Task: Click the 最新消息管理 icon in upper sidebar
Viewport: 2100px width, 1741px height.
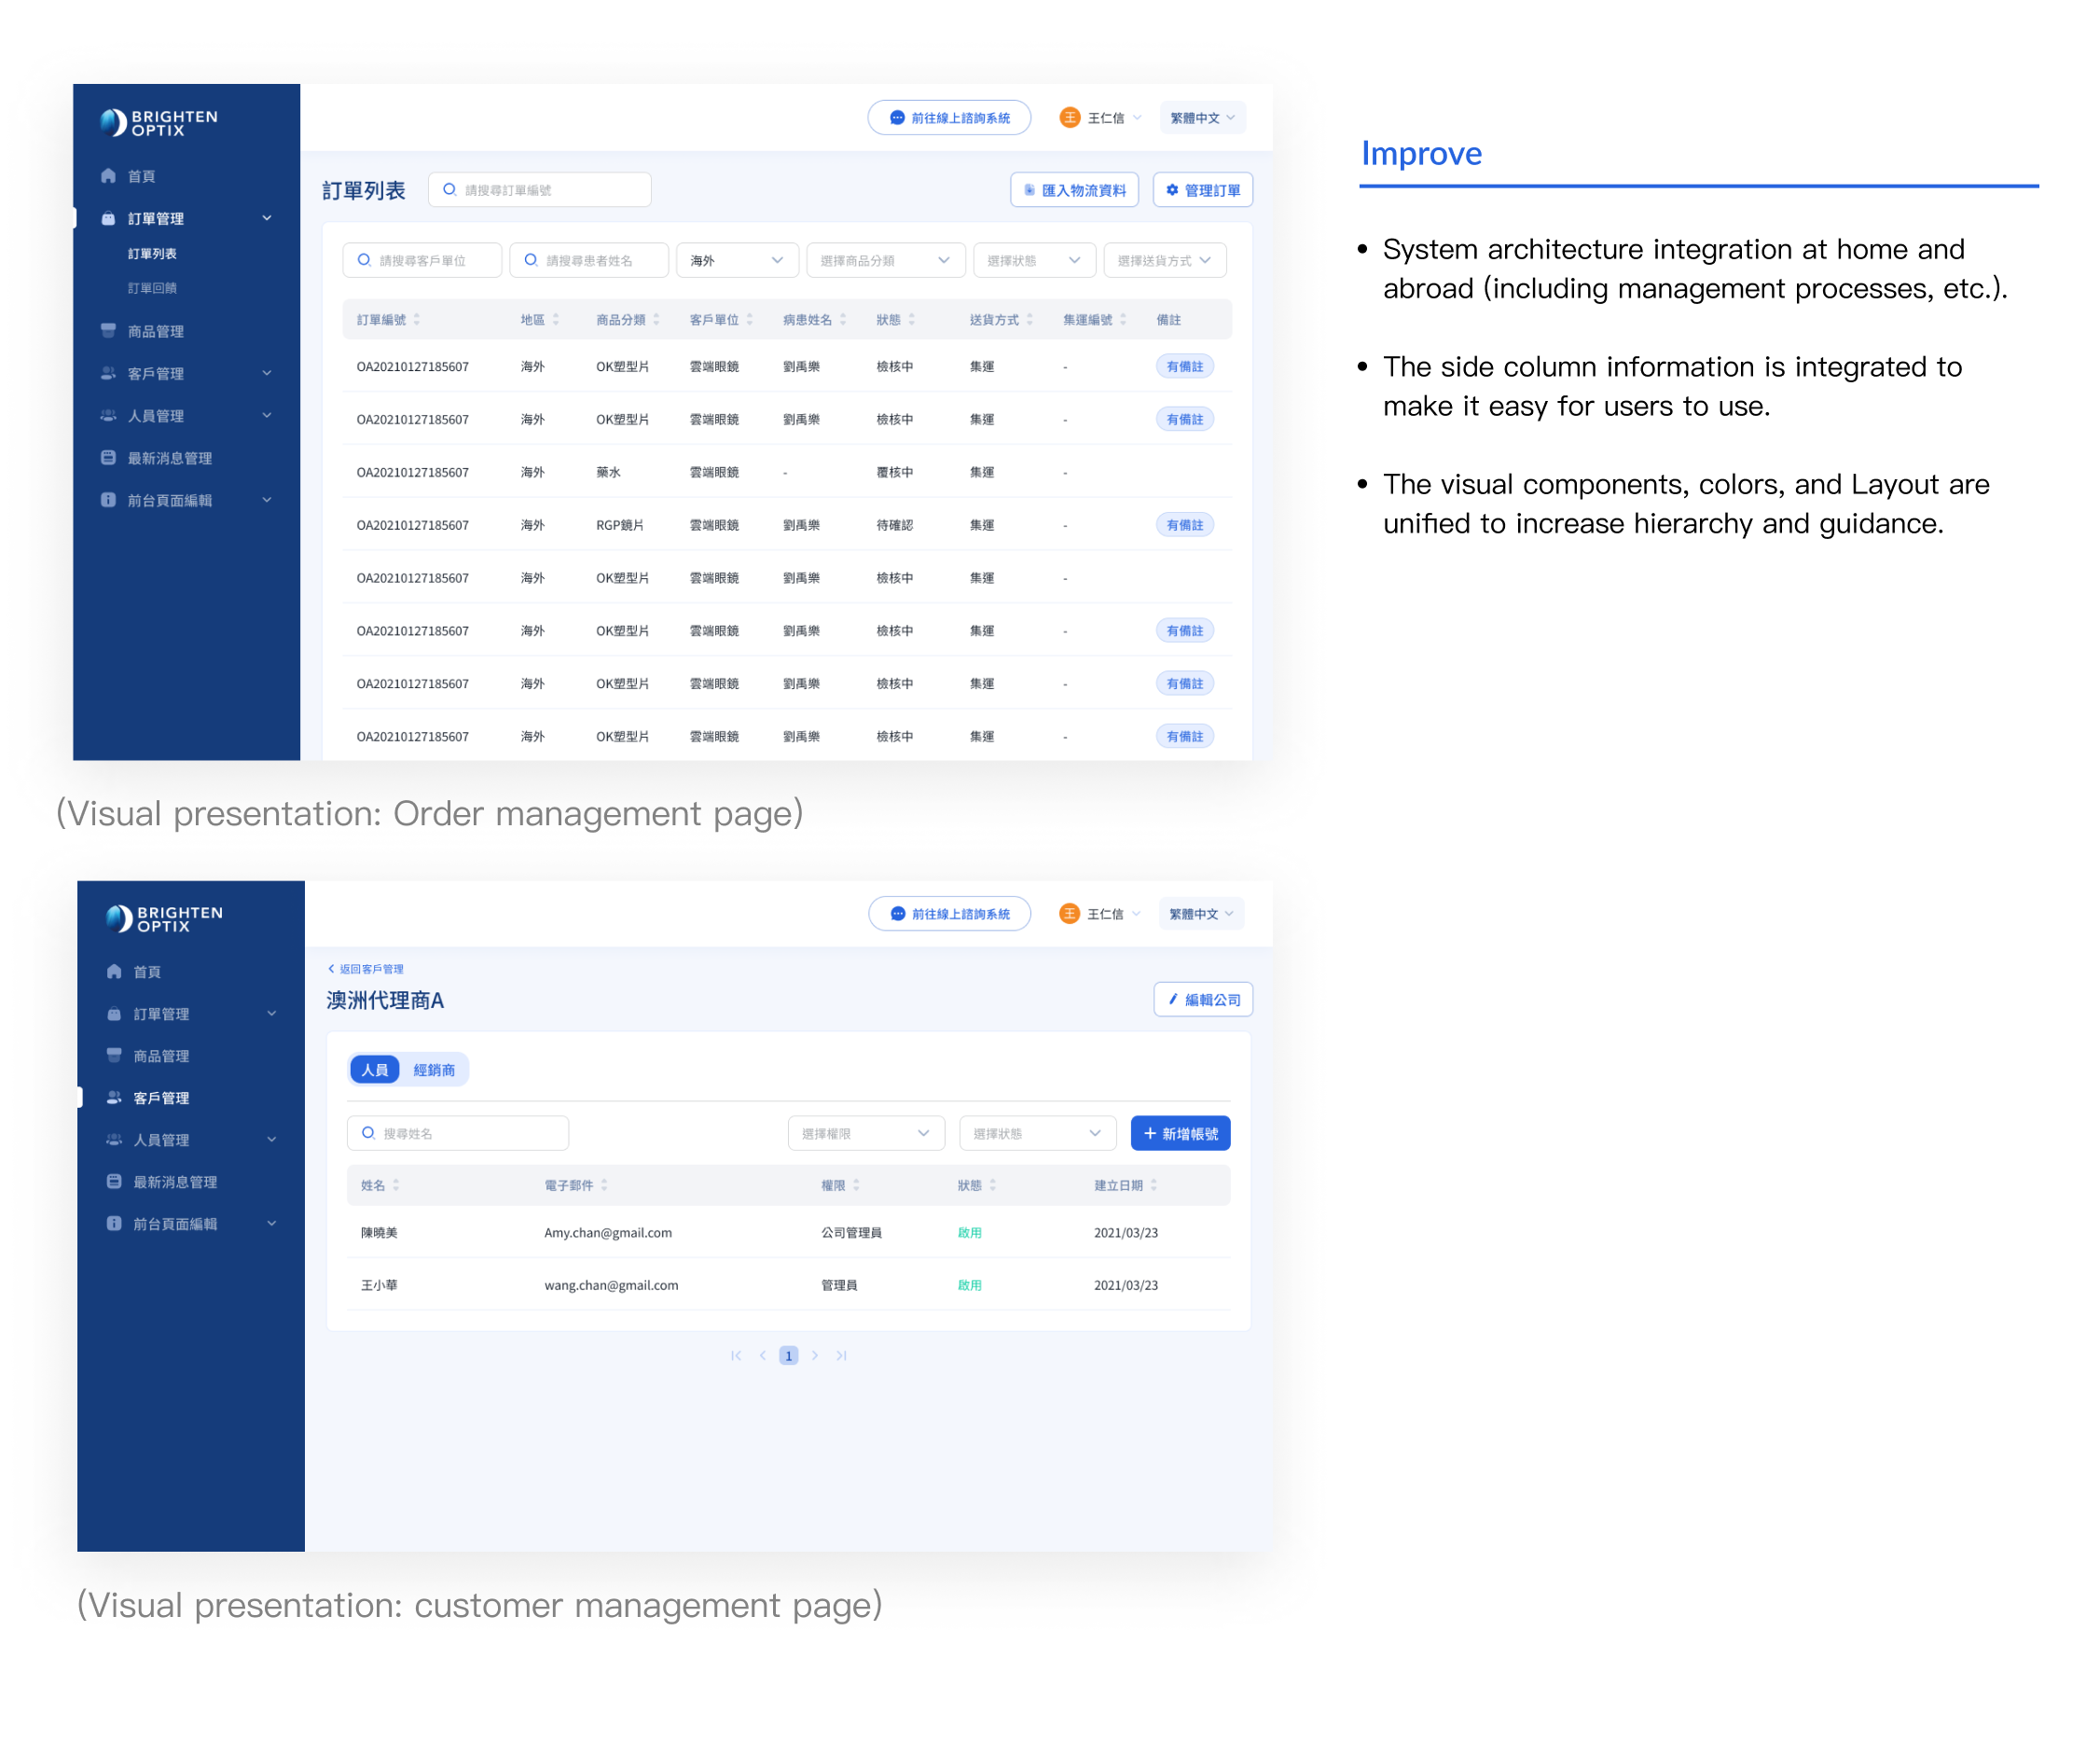Action: [x=108, y=458]
